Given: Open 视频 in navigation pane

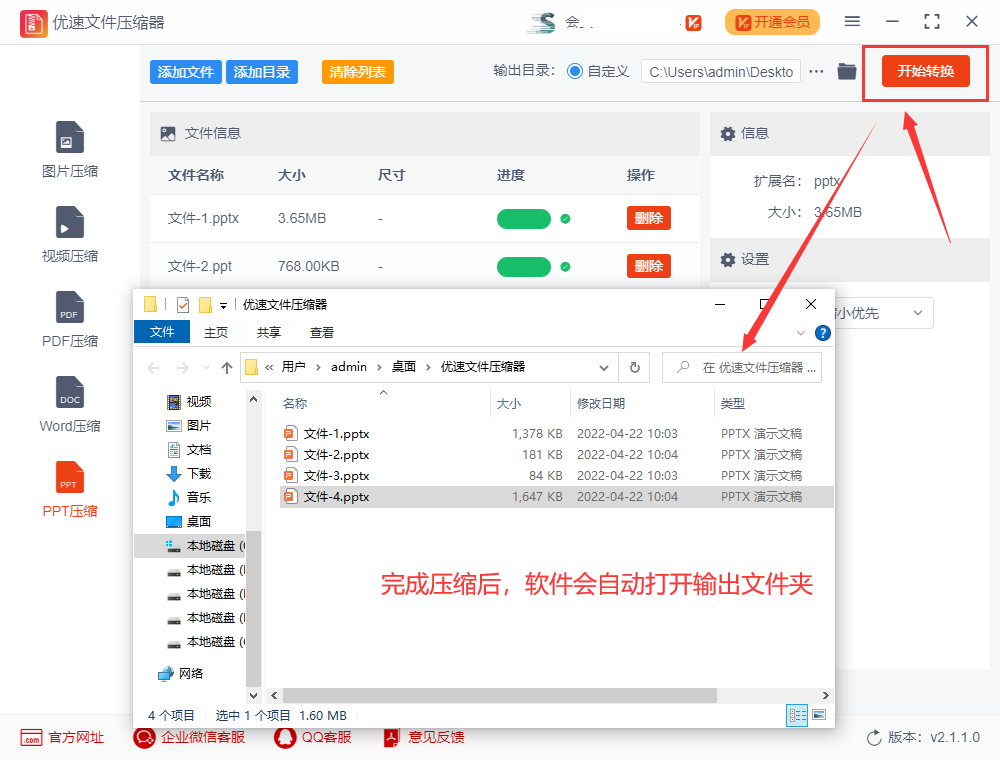Looking at the screenshot, I should pyautogui.click(x=189, y=402).
